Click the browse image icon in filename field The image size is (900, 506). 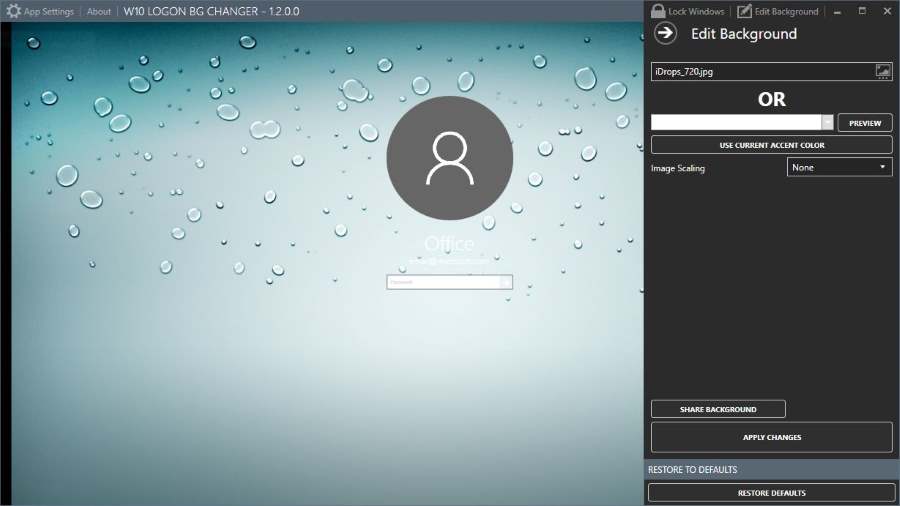(x=882, y=71)
